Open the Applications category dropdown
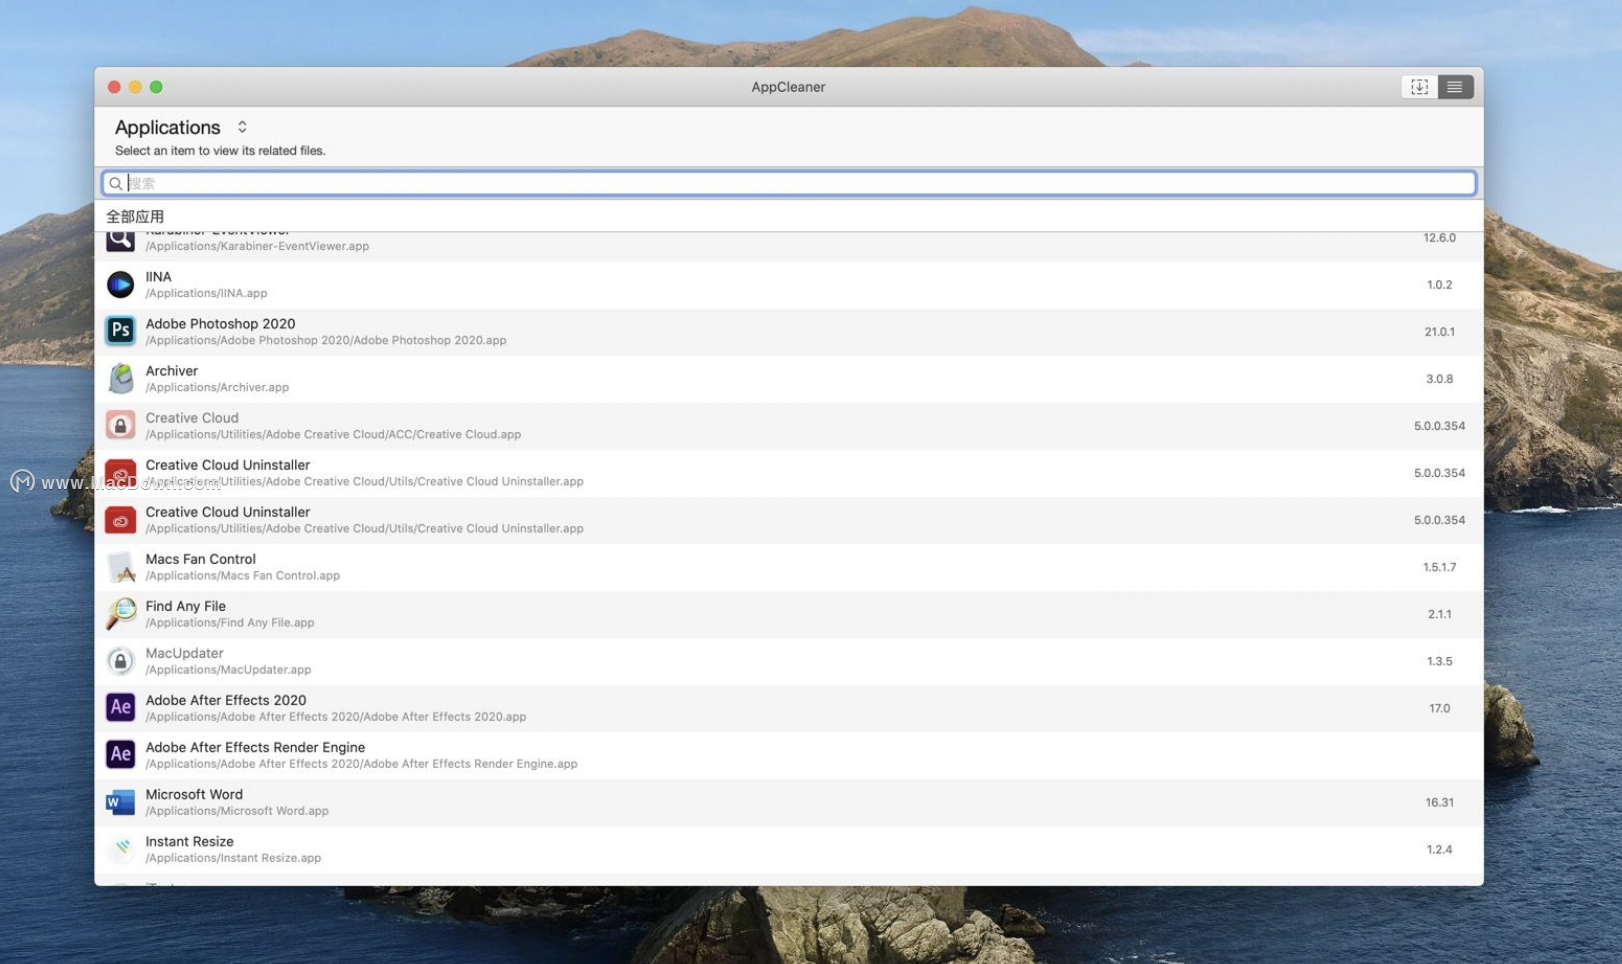This screenshot has height=964, width=1622. [181, 127]
